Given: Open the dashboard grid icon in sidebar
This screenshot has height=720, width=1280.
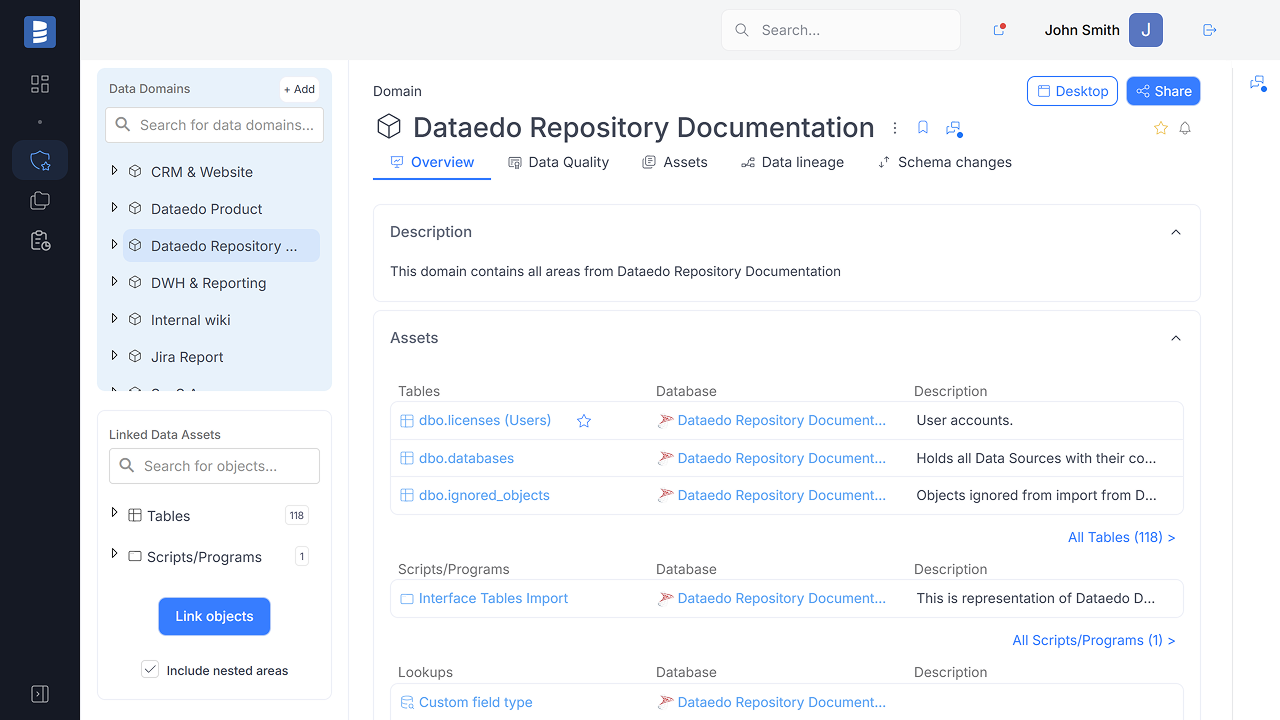Looking at the screenshot, I should point(39,84).
